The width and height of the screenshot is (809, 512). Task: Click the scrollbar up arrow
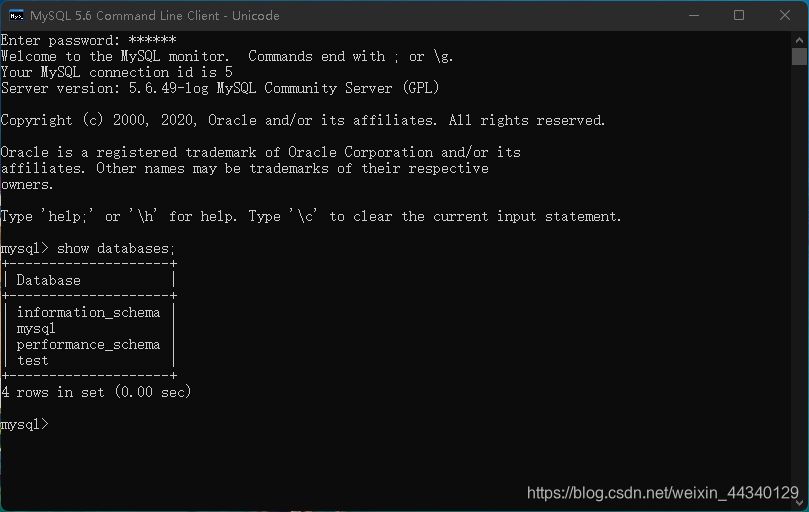coord(799,40)
